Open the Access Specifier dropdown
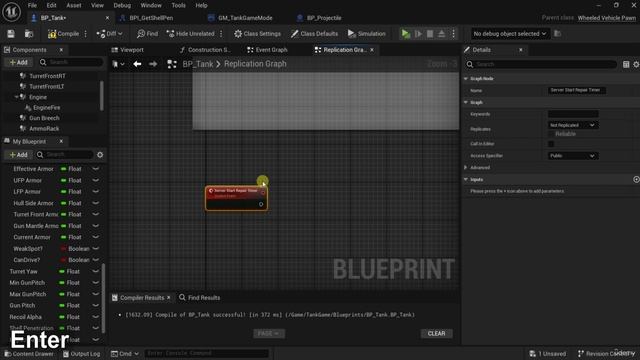 pyautogui.click(x=572, y=156)
